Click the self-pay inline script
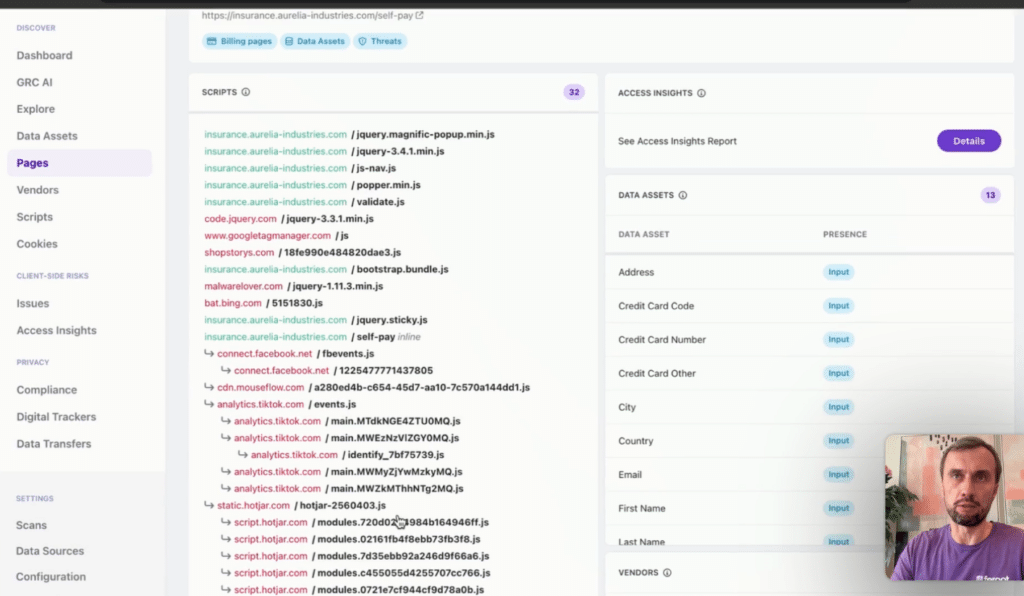 (x=312, y=337)
